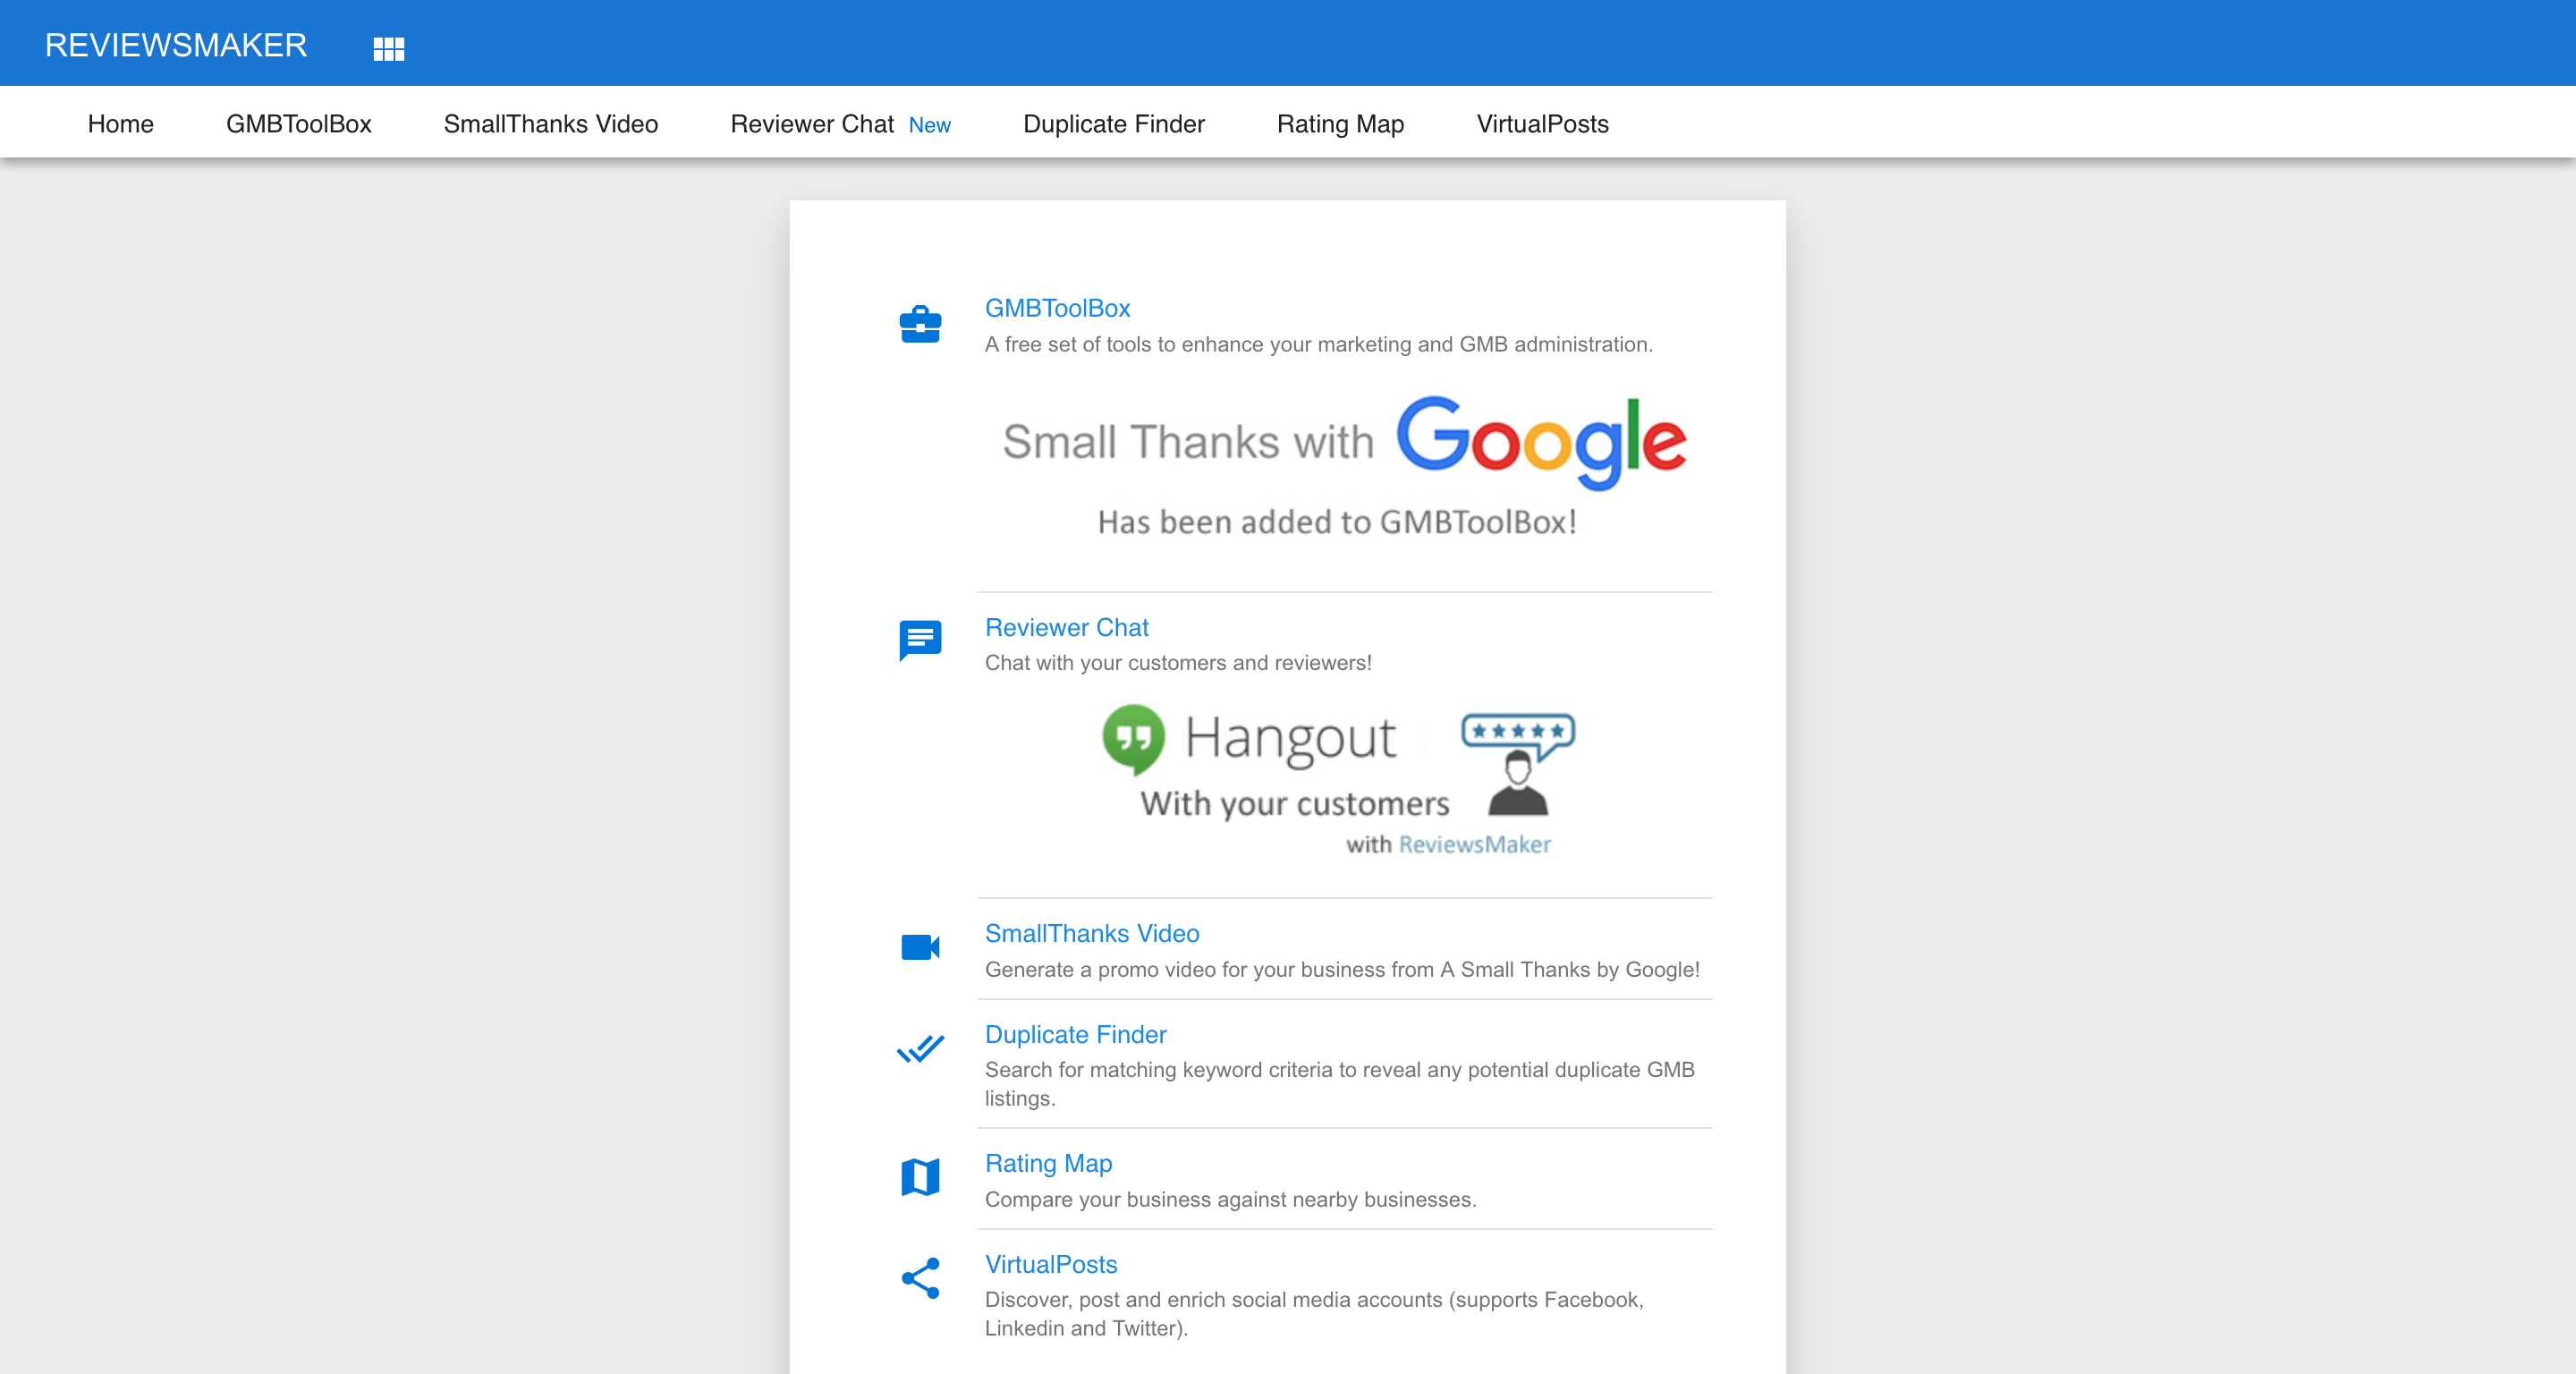The height and width of the screenshot is (1374, 2576).
Task: Go to Home in navigation bar
Action: click(121, 124)
